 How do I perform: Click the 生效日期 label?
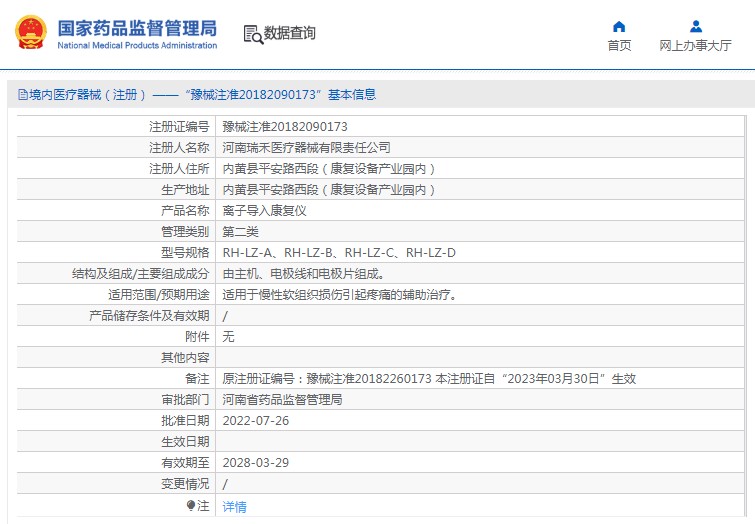185,441
